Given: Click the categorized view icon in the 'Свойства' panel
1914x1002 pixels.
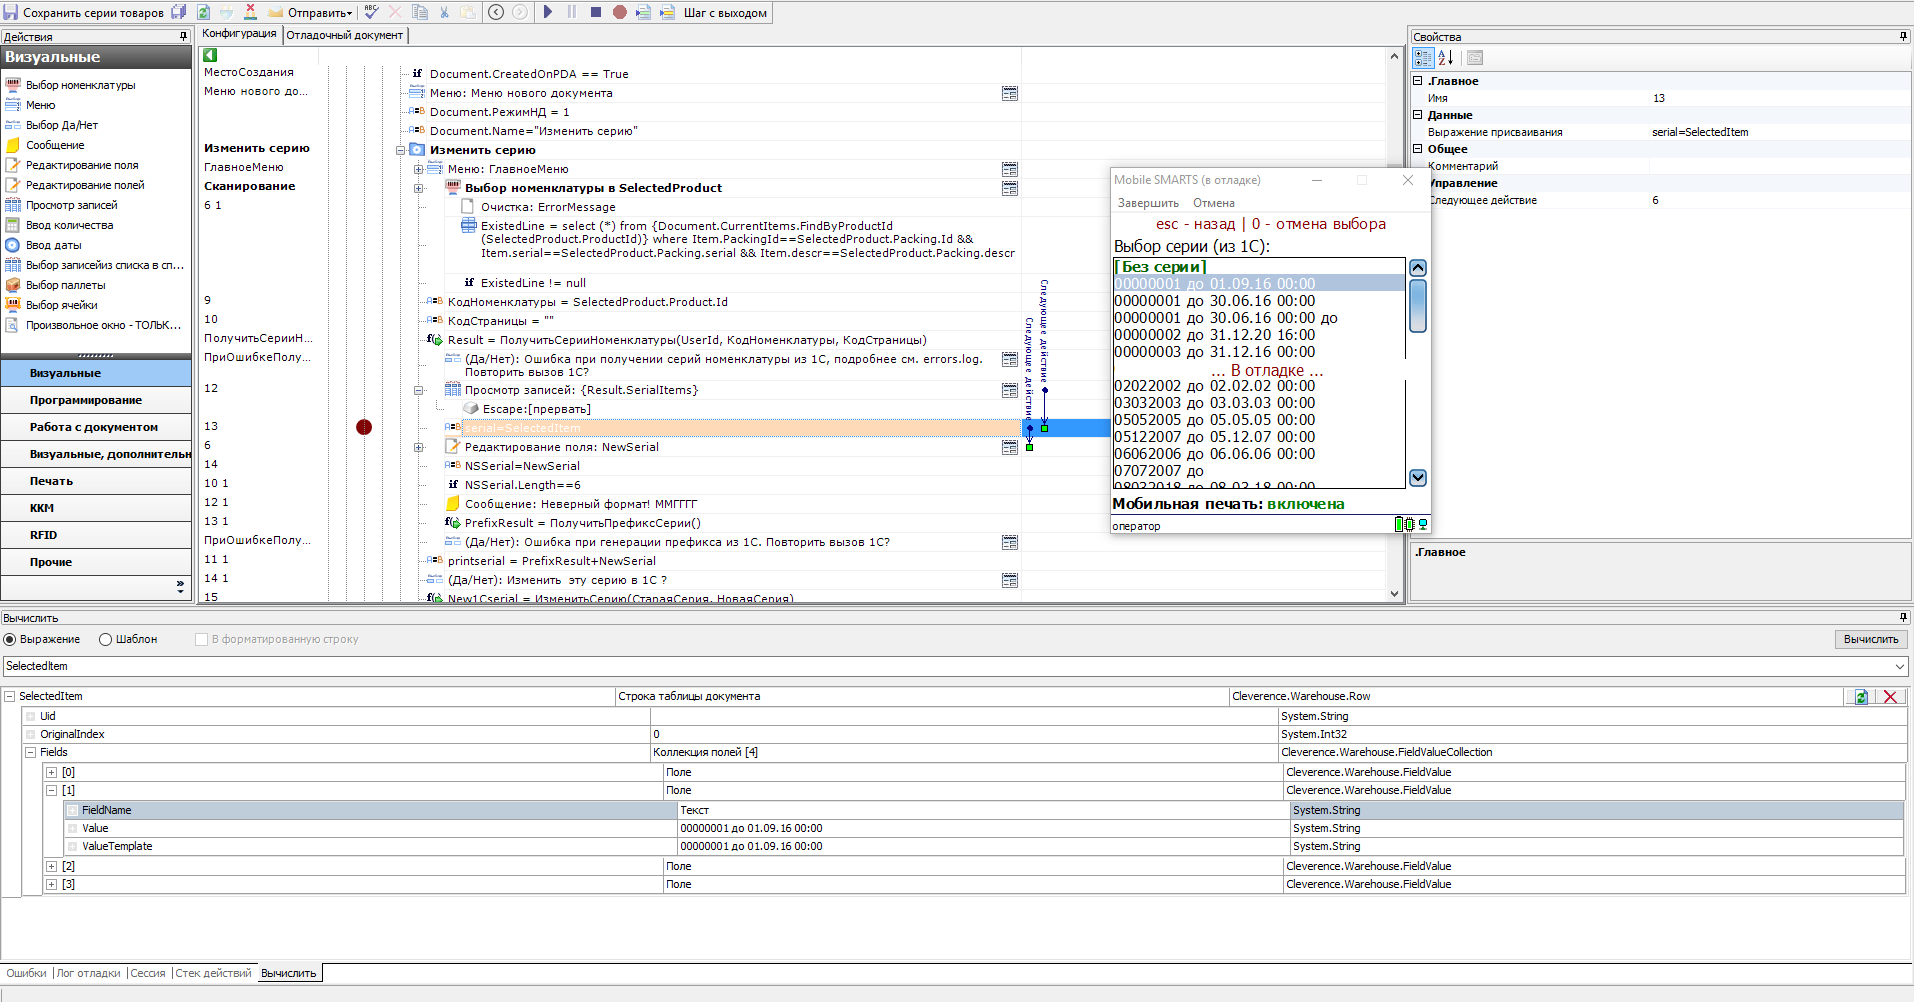Looking at the screenshot, I should pos(1423,58).
